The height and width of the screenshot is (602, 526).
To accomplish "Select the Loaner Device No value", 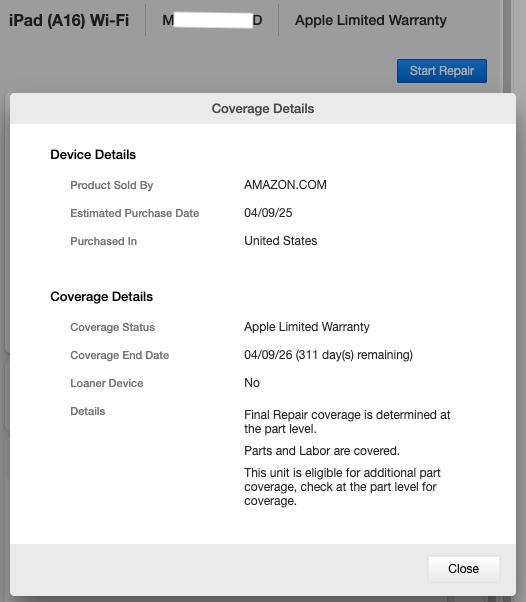I will click(x=252, y=383).
